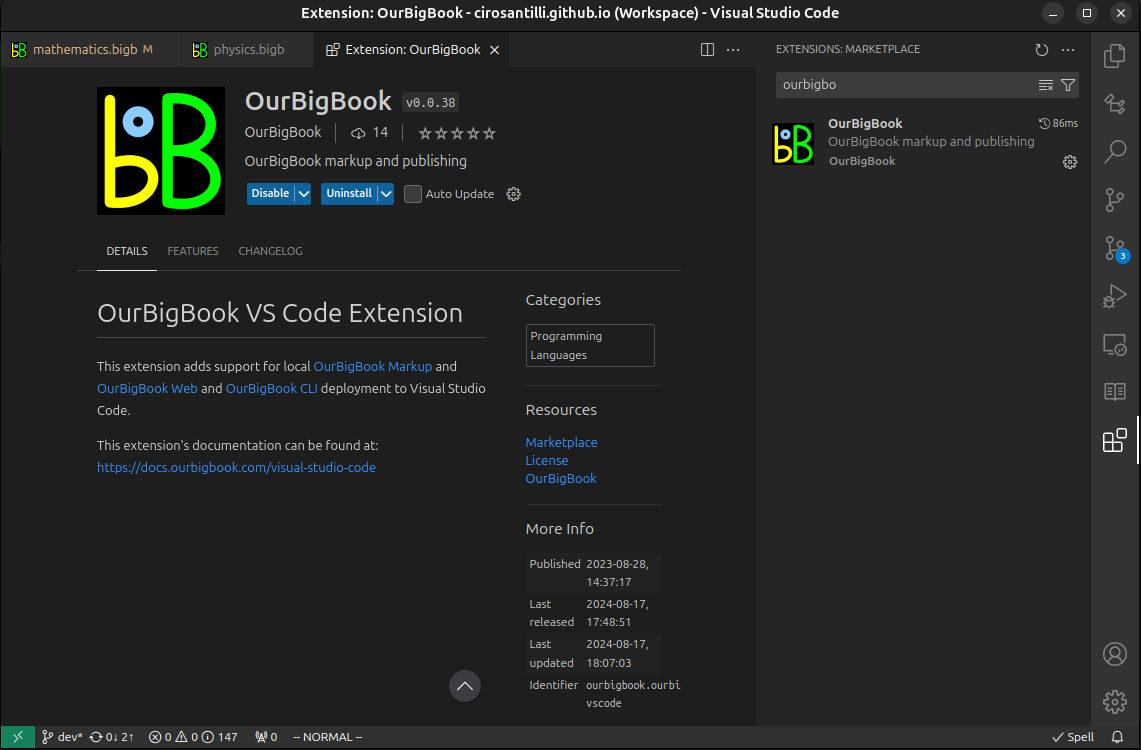Open editor more actions ellipsis

(733, 49)
